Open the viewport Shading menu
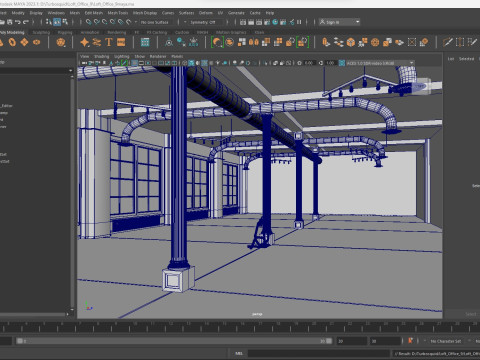This screenshot has width=480, height=360. pos(102,56)
